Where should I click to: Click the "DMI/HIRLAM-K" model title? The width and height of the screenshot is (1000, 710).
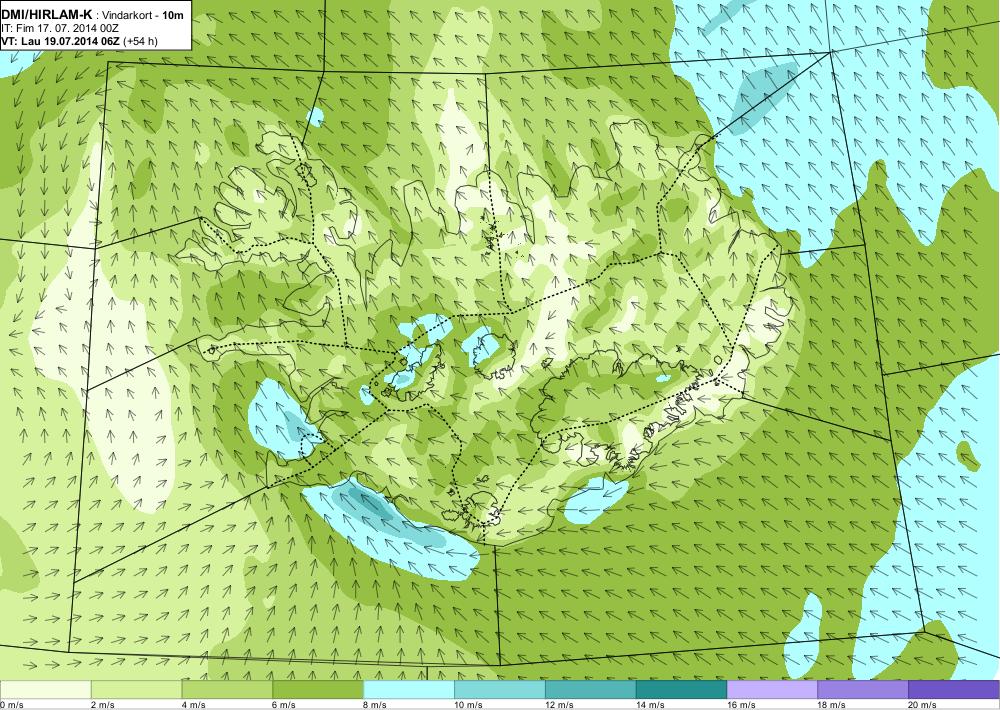(47, 15)
